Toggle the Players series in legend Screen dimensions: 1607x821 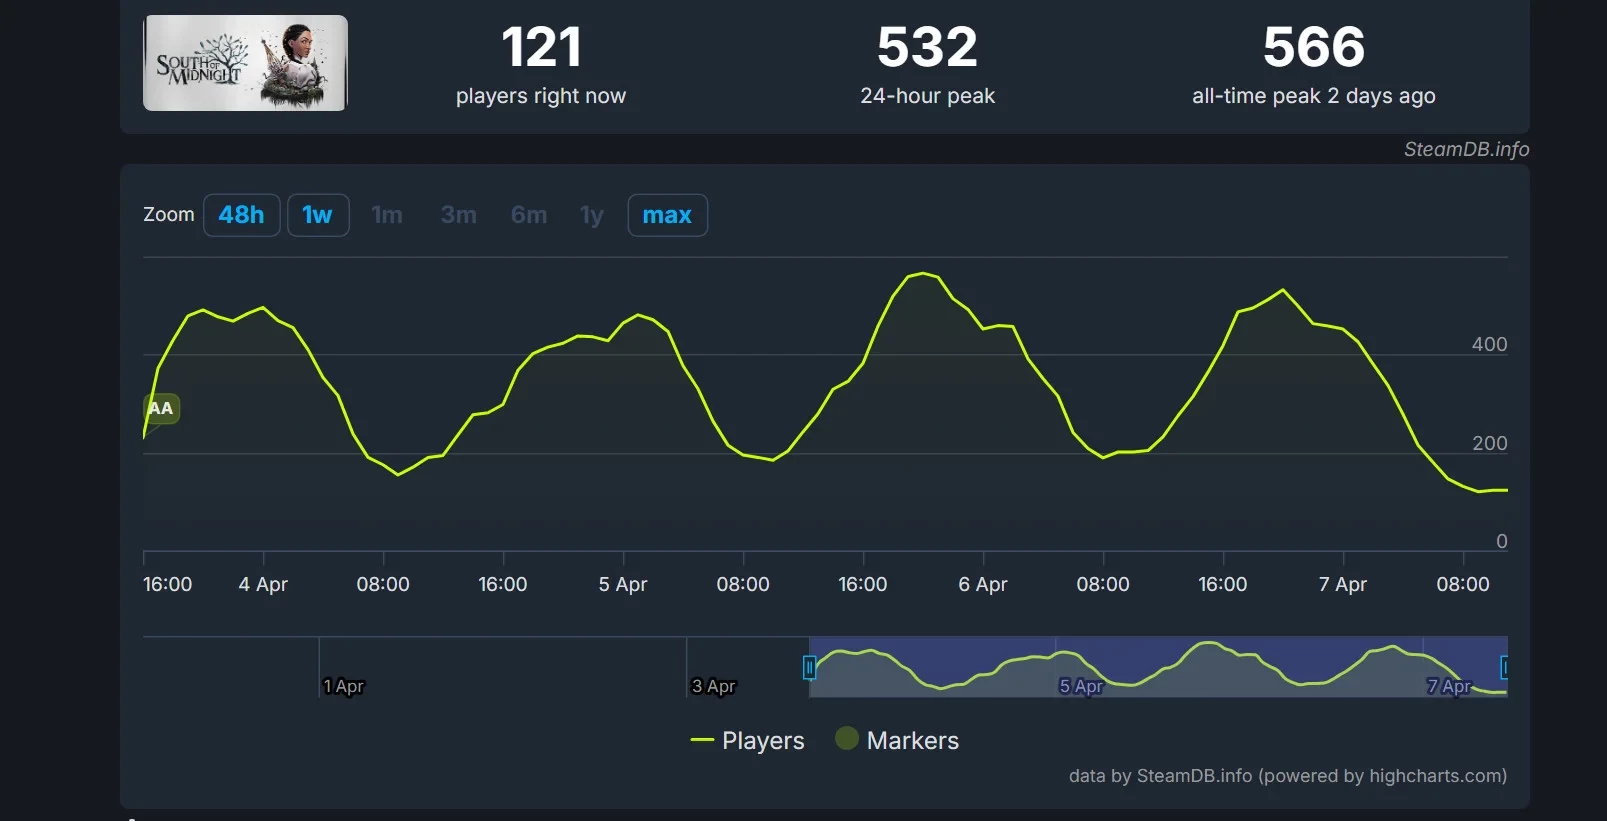[763, 741]
